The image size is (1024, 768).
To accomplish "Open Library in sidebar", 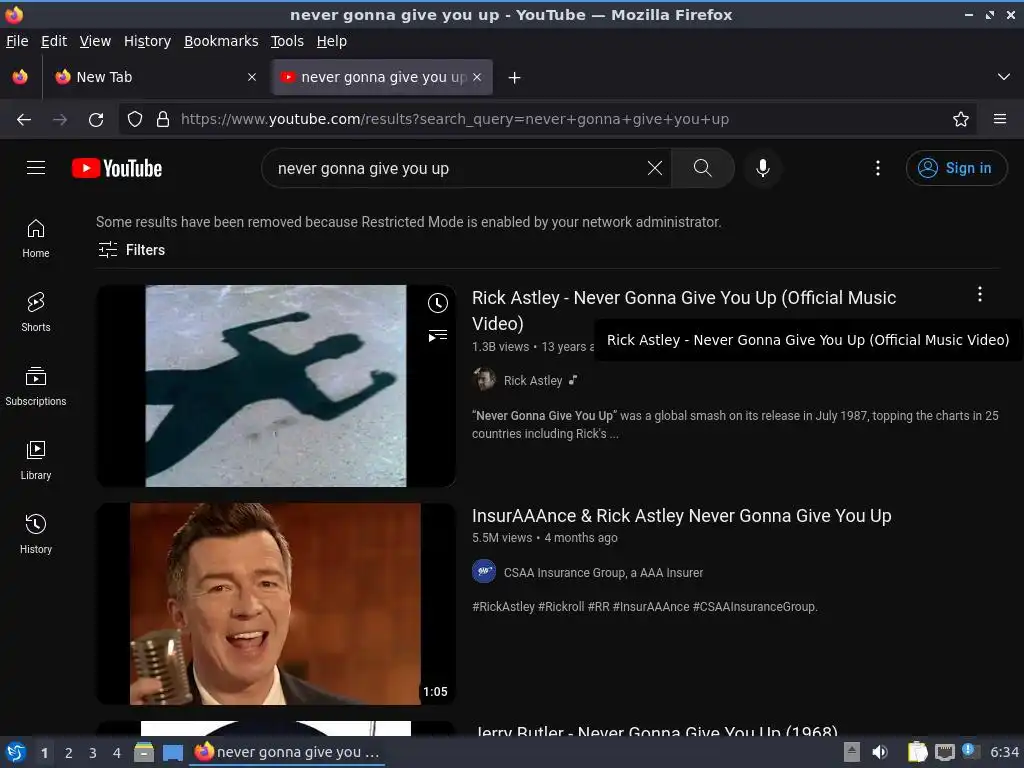I will [36, 460].
